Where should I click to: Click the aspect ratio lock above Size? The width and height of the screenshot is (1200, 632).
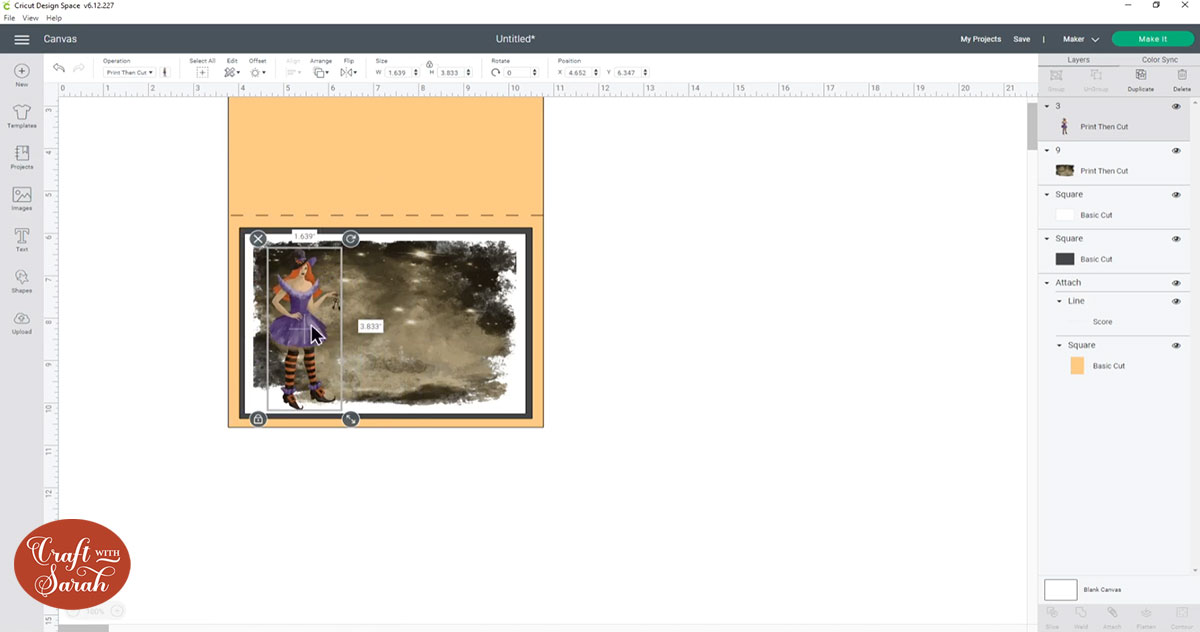[429, 64]
